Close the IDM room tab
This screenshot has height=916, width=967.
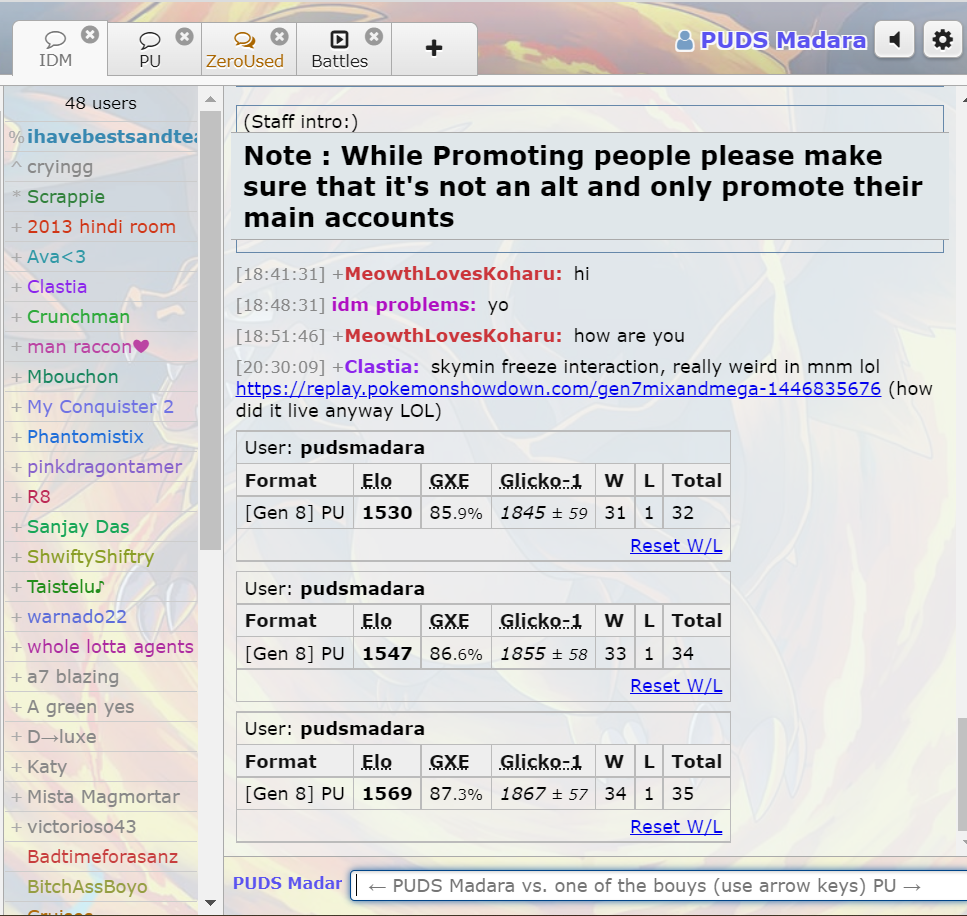90,35
